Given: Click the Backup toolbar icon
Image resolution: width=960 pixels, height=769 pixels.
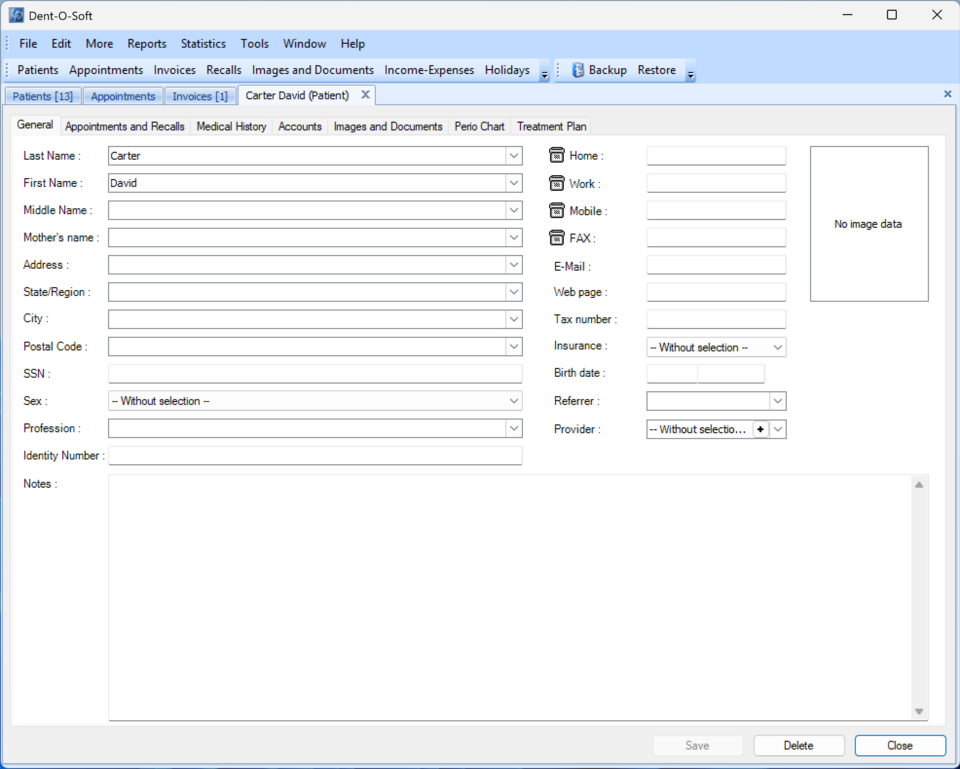Looking at the screenshot, I should pos(578,71).
